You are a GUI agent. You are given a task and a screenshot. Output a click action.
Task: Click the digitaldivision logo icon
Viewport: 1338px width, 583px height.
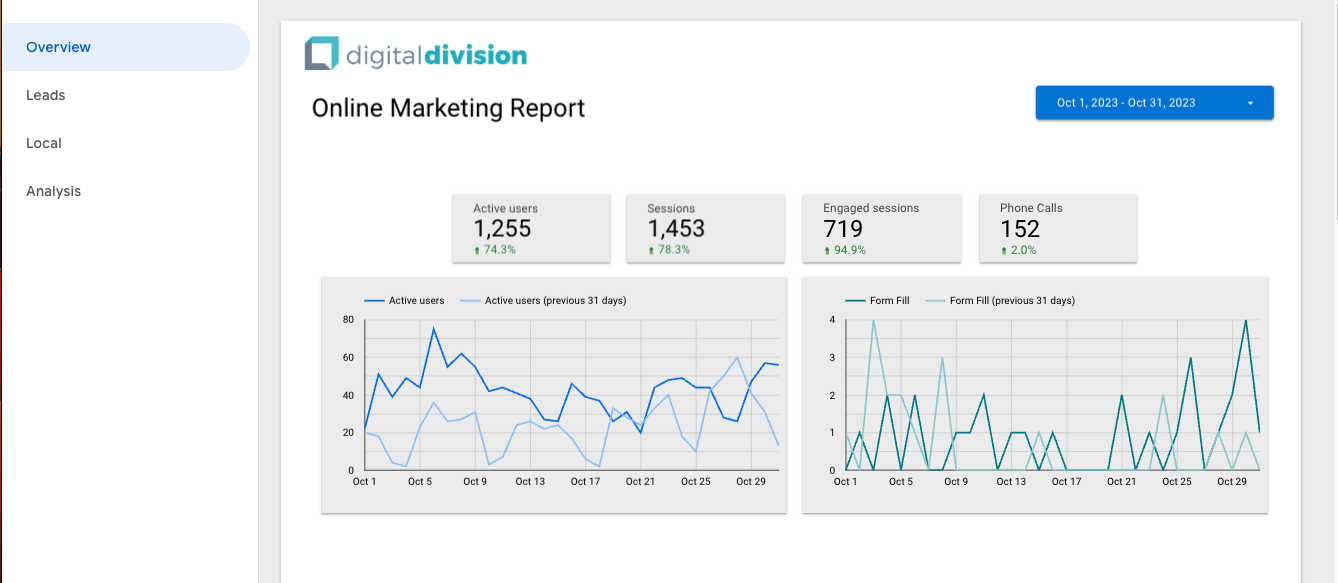coord(322,54)
